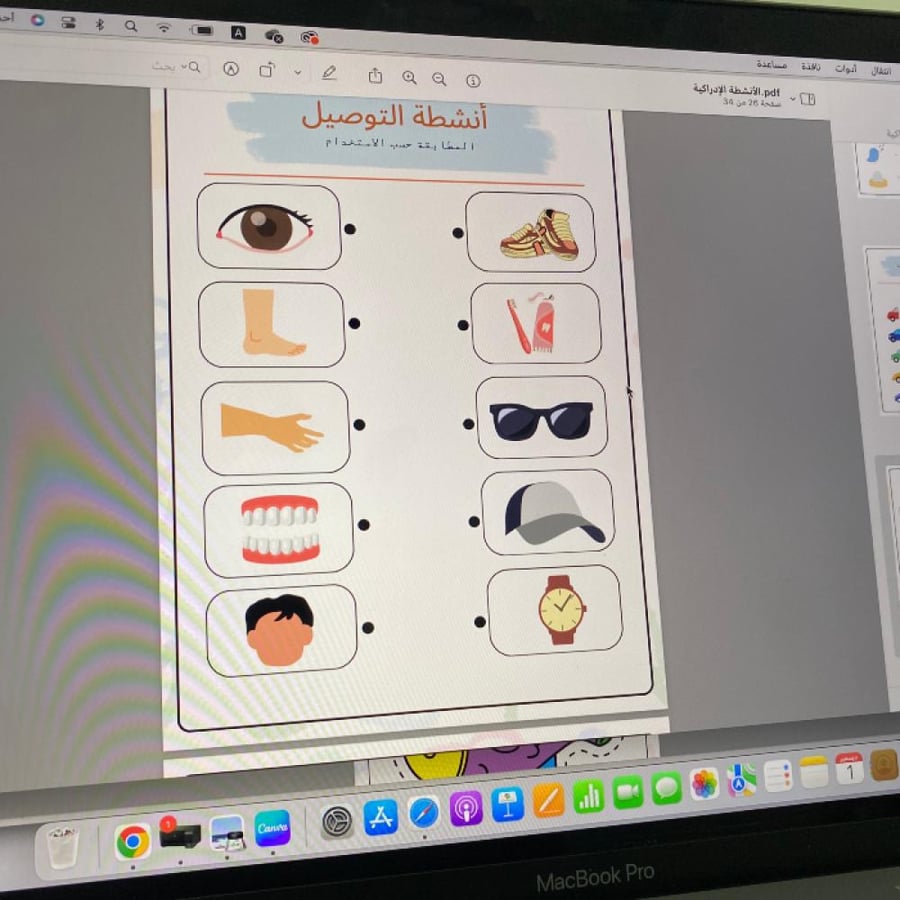The height and width of the screenshot is (900, 900).
Task: Open Messages from the Dock
Action: point(666,788)
